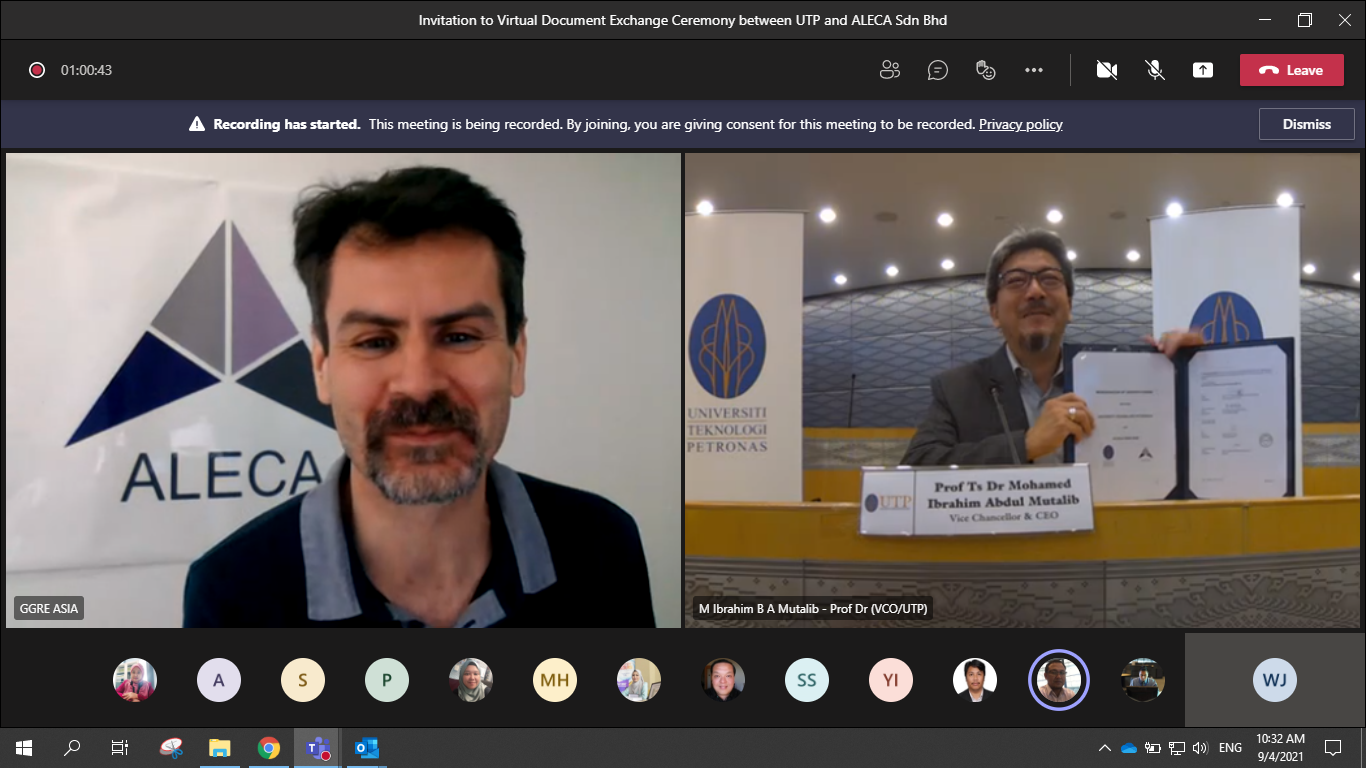This screenshot has width=1366, height=768.
Task: Select participant avatar with initials MH
Action: (555, 680)
